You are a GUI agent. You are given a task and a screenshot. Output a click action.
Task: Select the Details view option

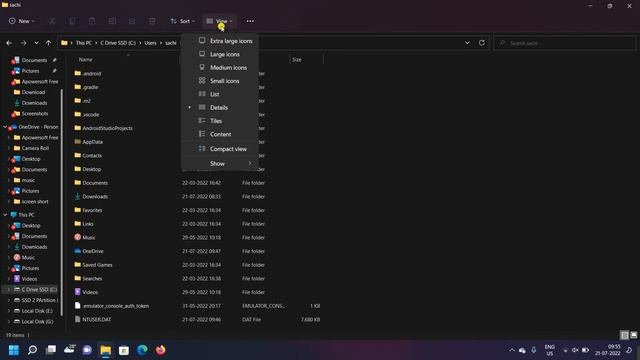point(220,108)
